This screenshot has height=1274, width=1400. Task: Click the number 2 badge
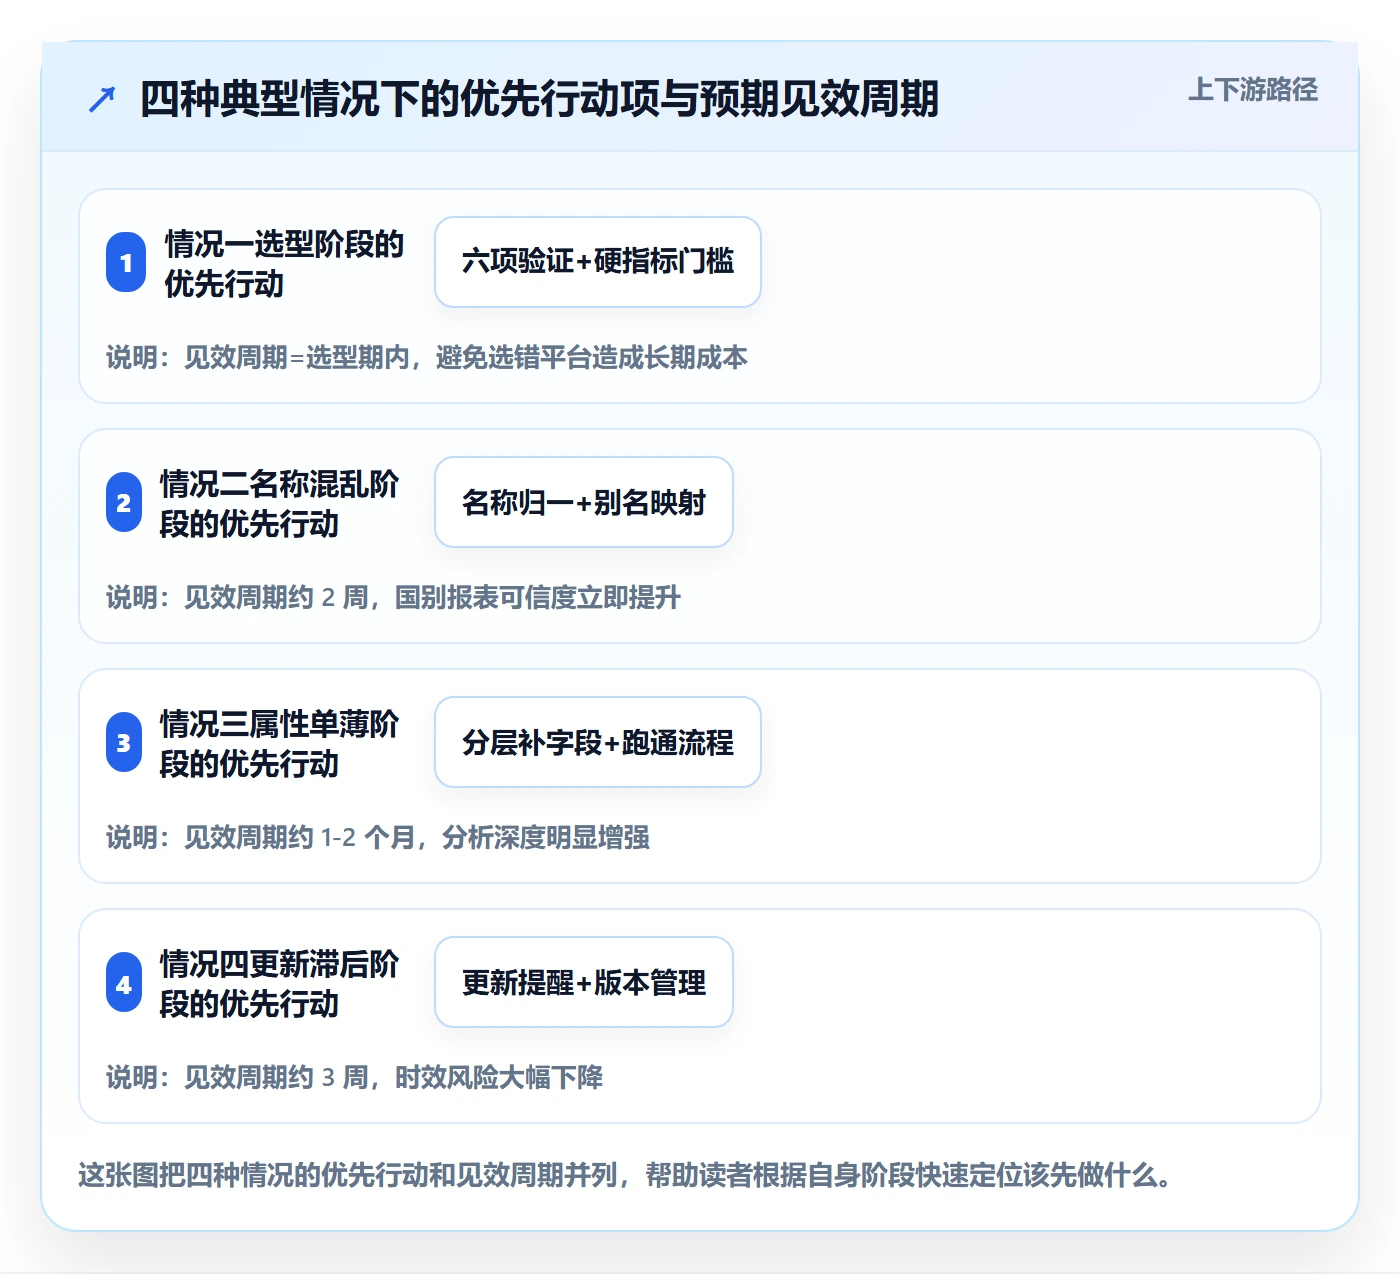pos(124,502)
